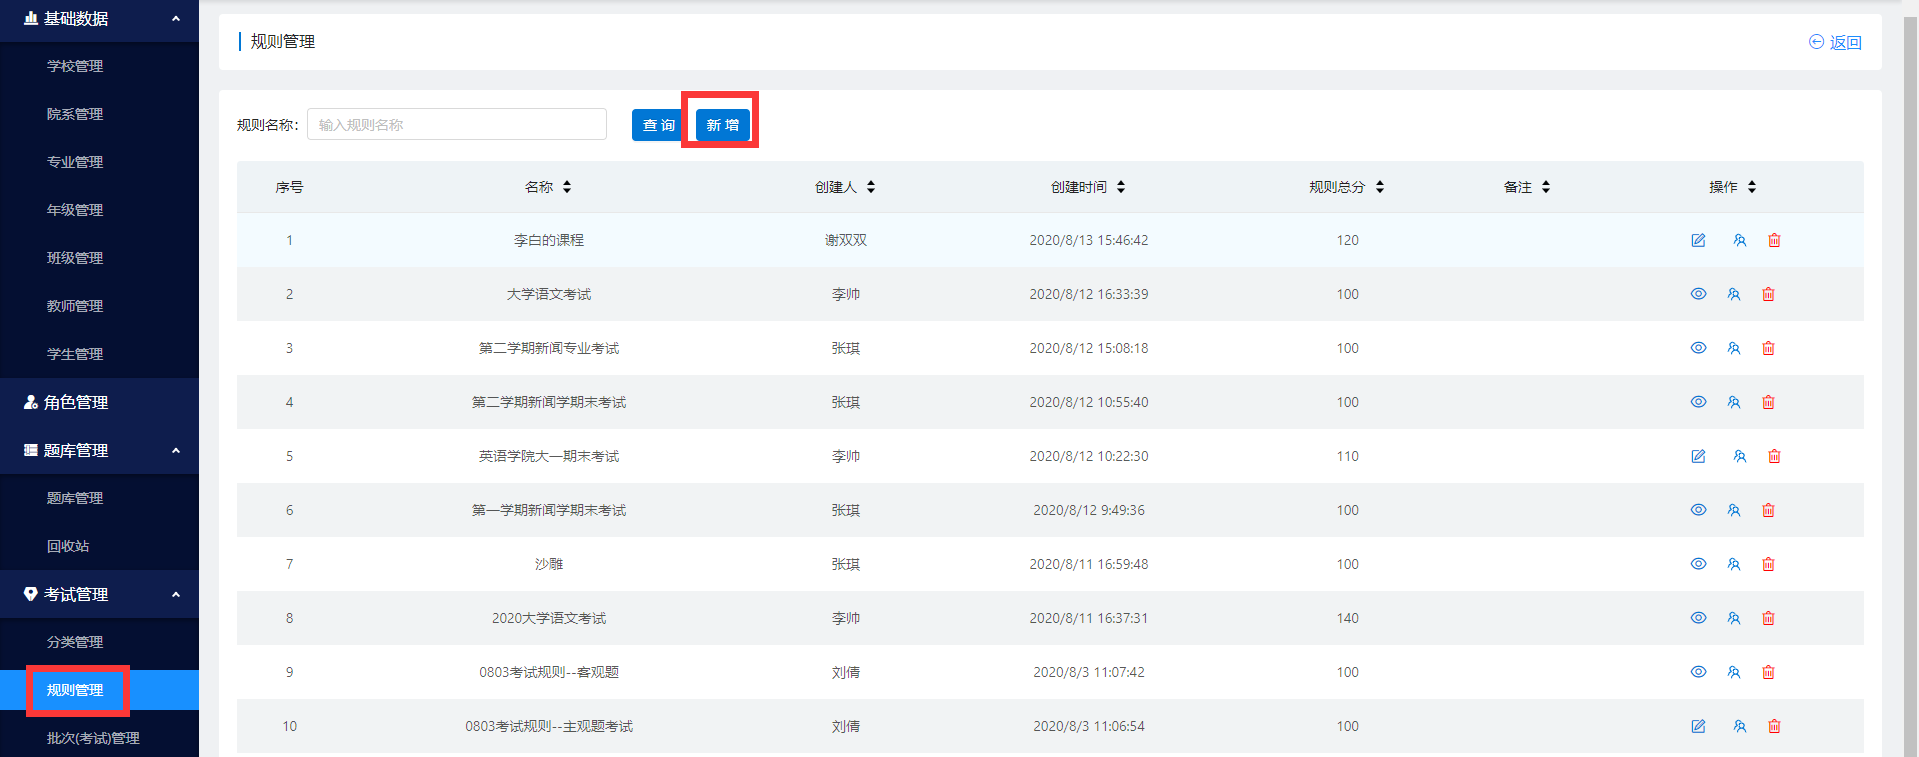Viewport: 1919px width, 757px height.
Task: Click the 序号 column header
Action: tap(290, 187)
